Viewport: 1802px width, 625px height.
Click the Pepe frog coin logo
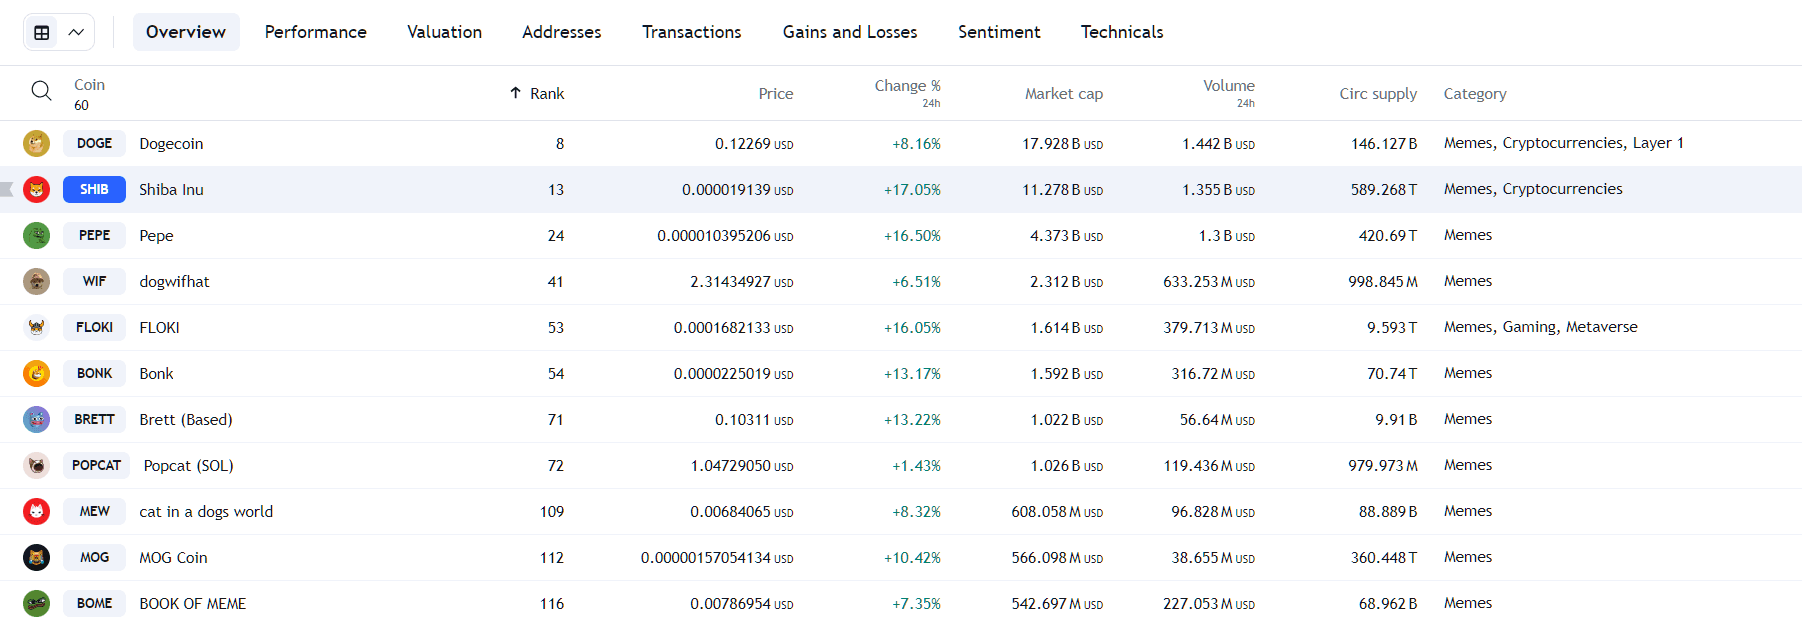(x=37, y=236)
